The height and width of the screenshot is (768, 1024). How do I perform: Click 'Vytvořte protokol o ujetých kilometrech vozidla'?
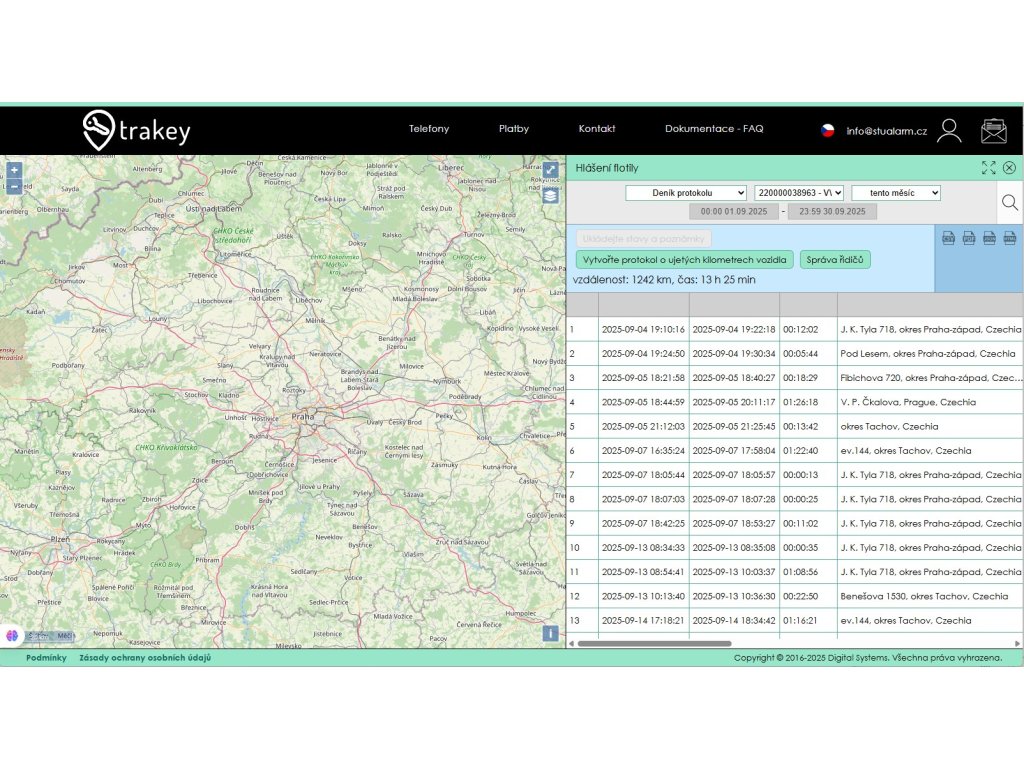pos(685,260)
